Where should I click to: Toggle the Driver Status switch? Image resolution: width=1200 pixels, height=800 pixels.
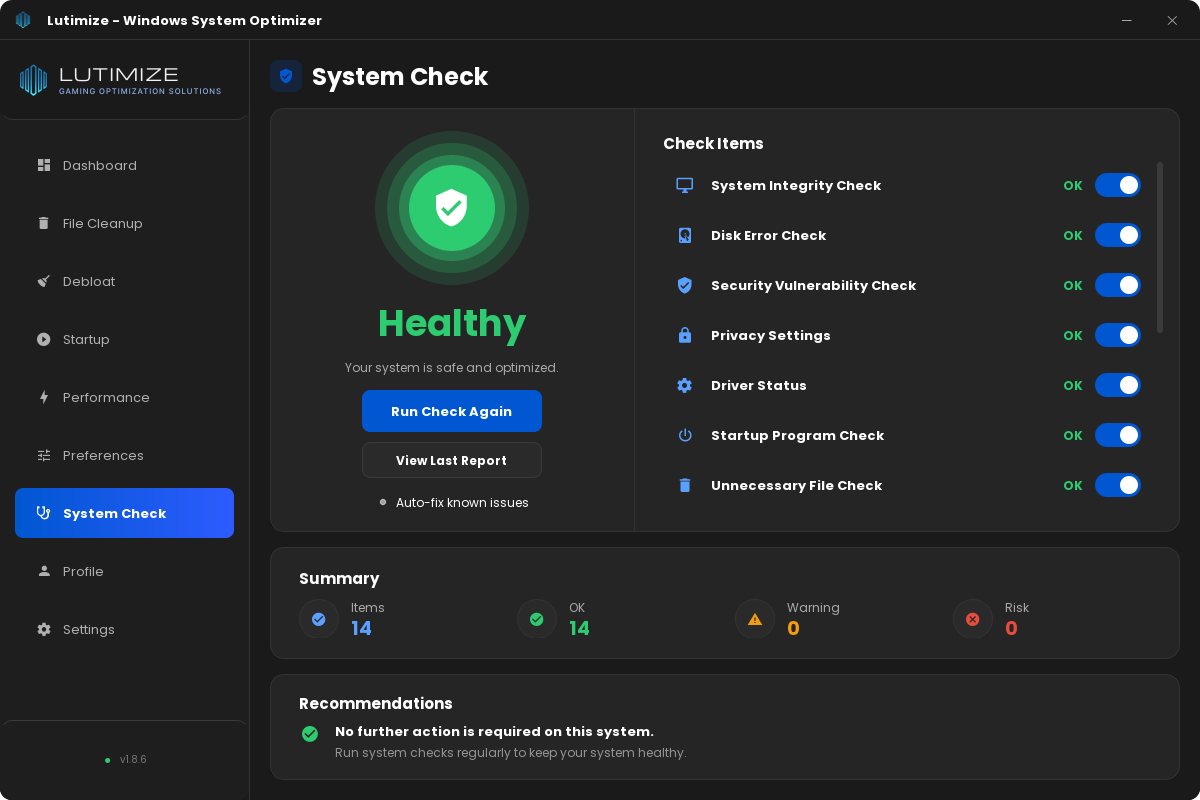click(1118, 385)
